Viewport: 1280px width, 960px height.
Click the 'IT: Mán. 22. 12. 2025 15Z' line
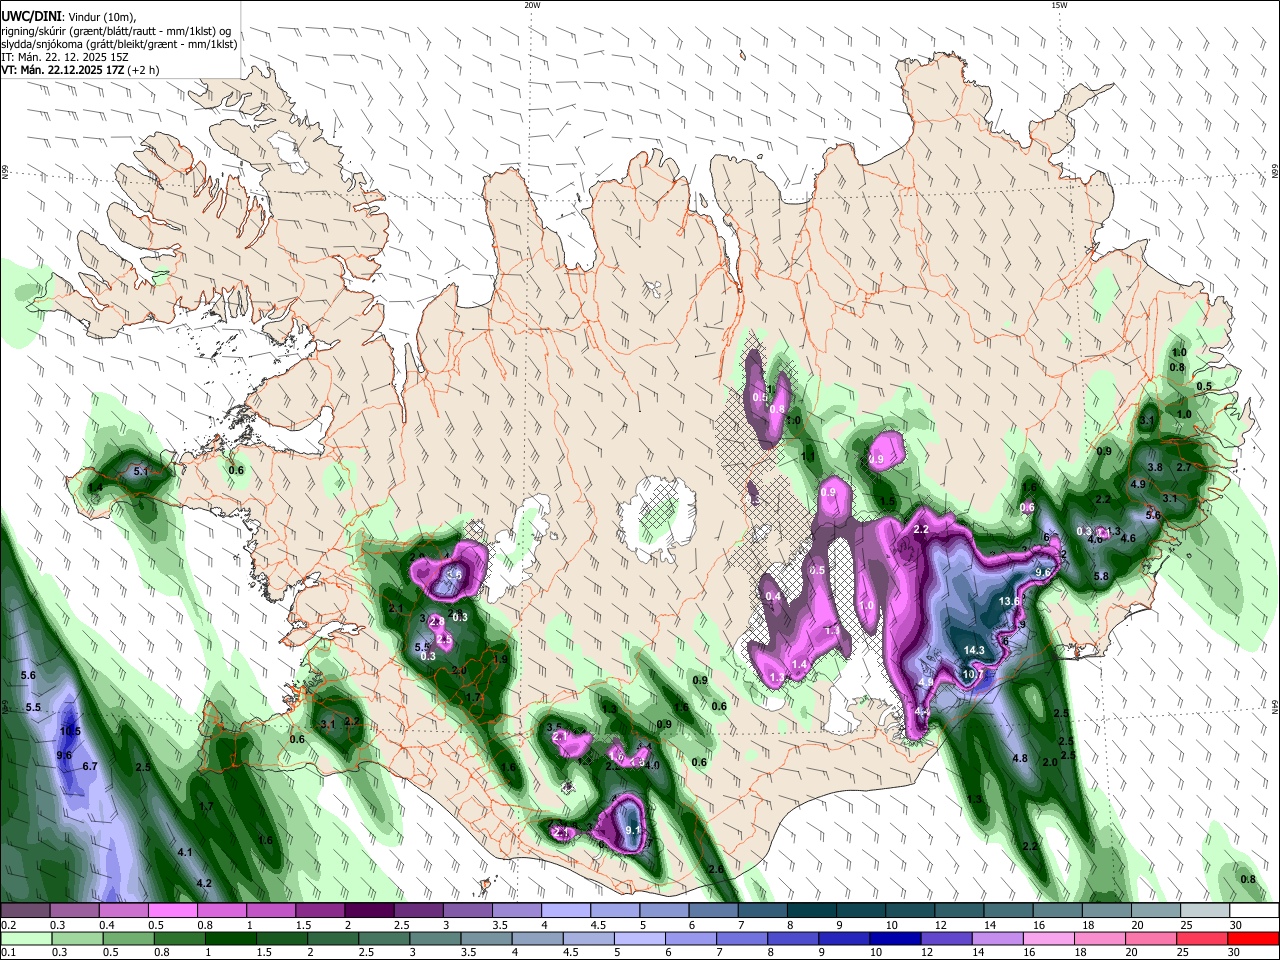pos(66,57)
